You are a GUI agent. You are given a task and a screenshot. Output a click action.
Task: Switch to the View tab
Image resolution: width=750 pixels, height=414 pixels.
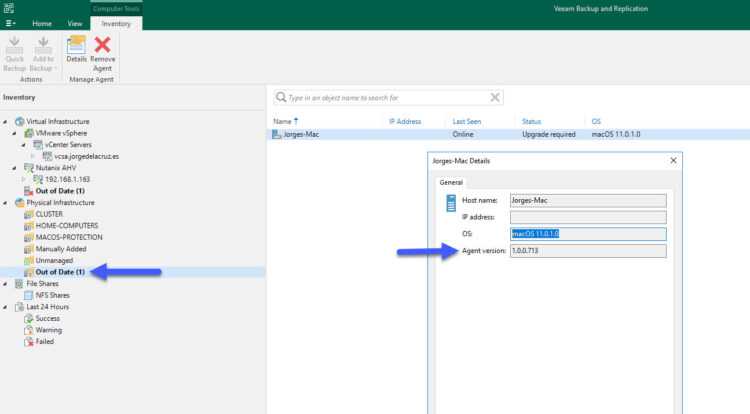[75, 23]
